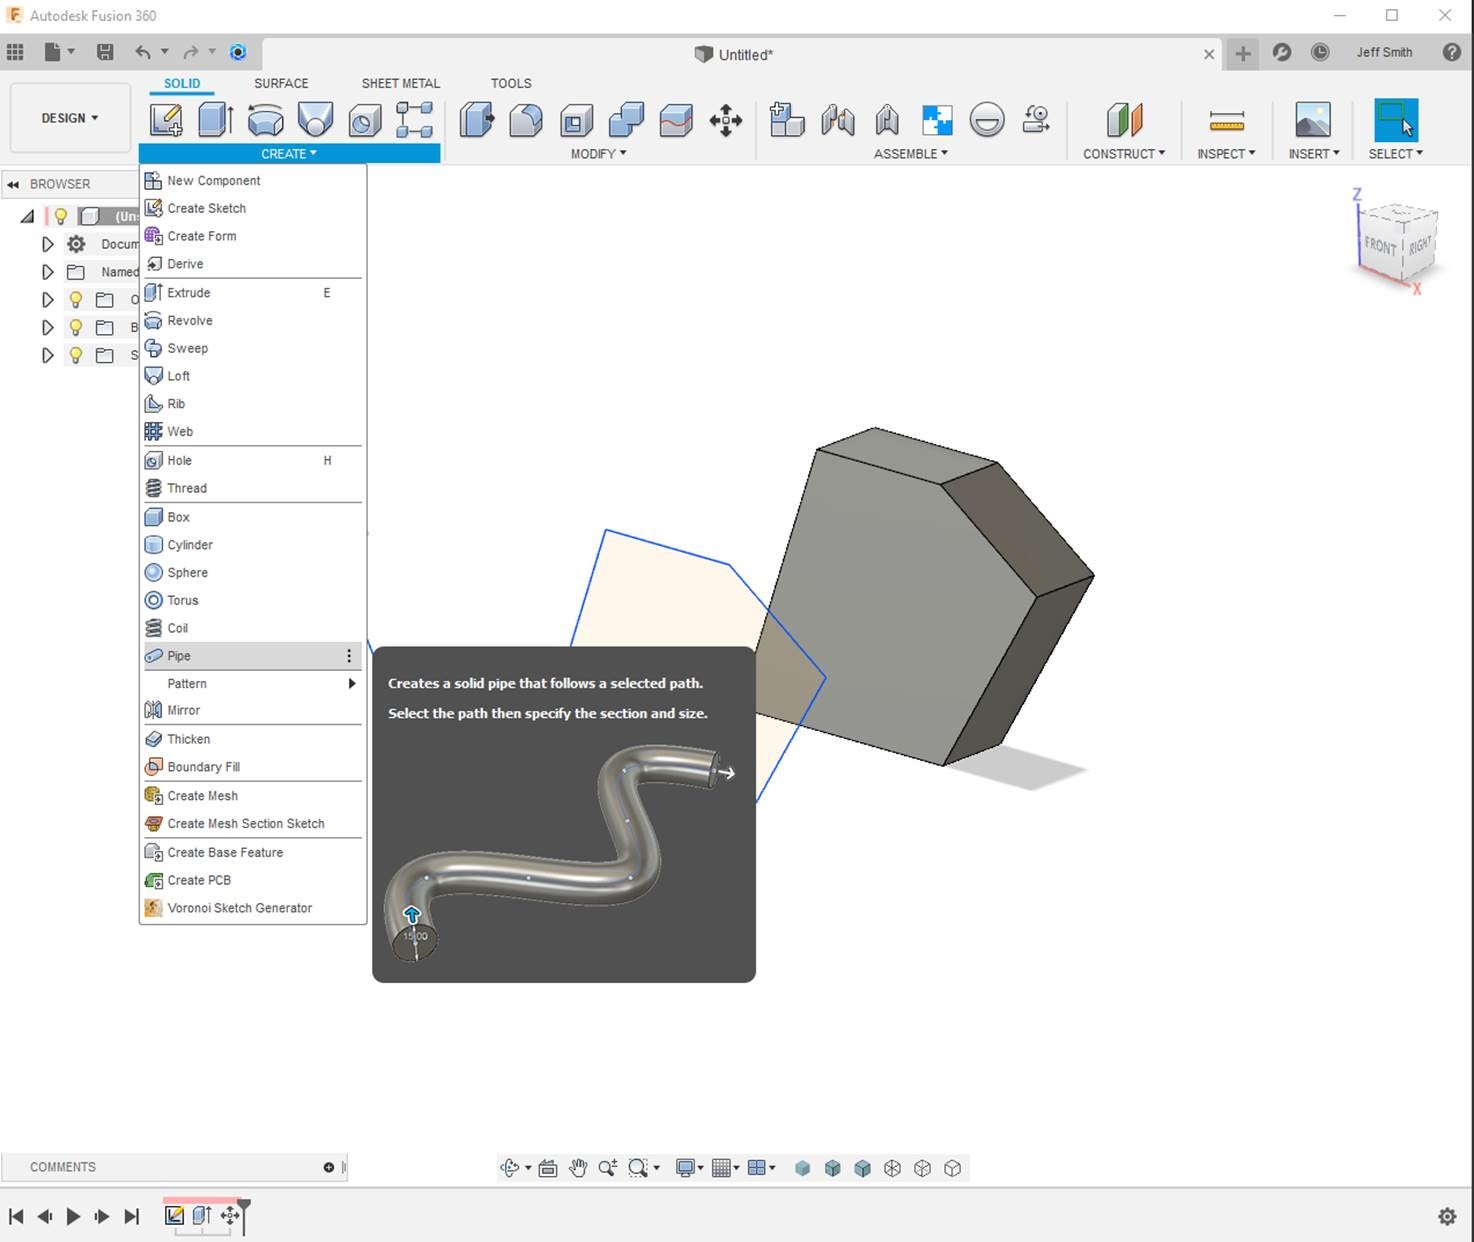Open the Joint tool in Assemble
The height and width of the screenshot is (1242, 1474).
pyautogui.click(x=837, y=120)
